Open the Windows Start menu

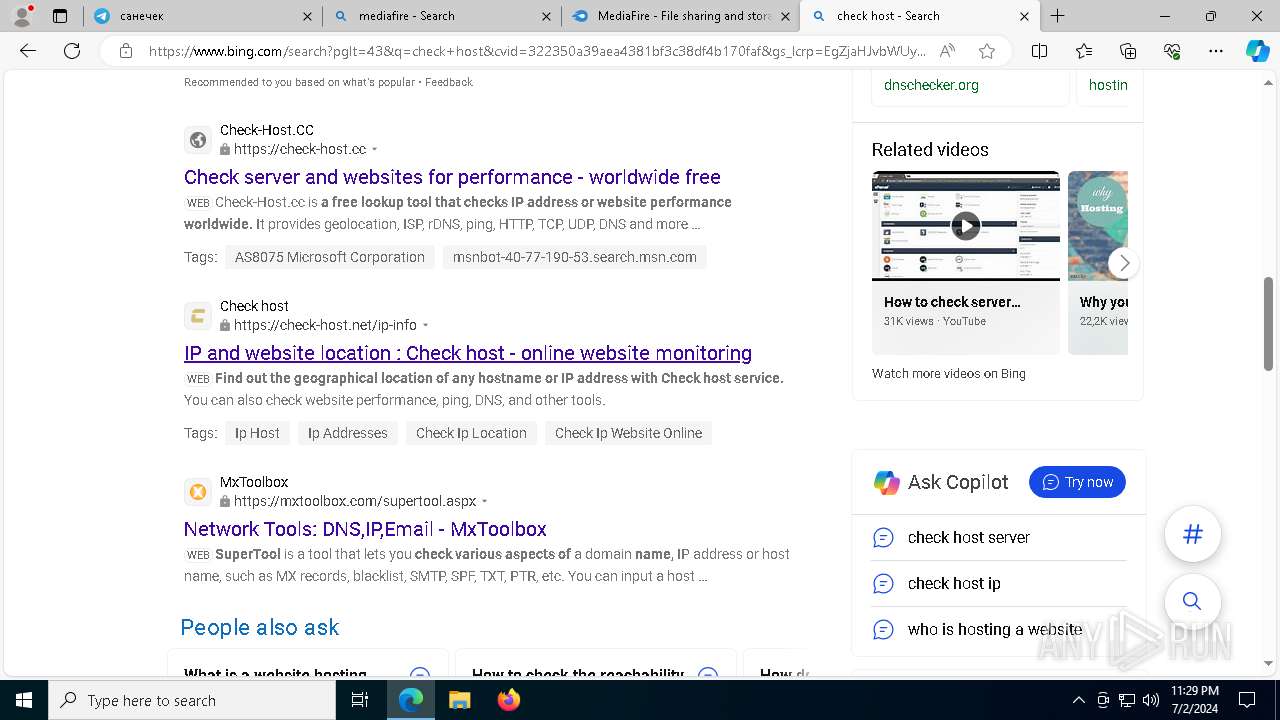(x=24, y=700)
